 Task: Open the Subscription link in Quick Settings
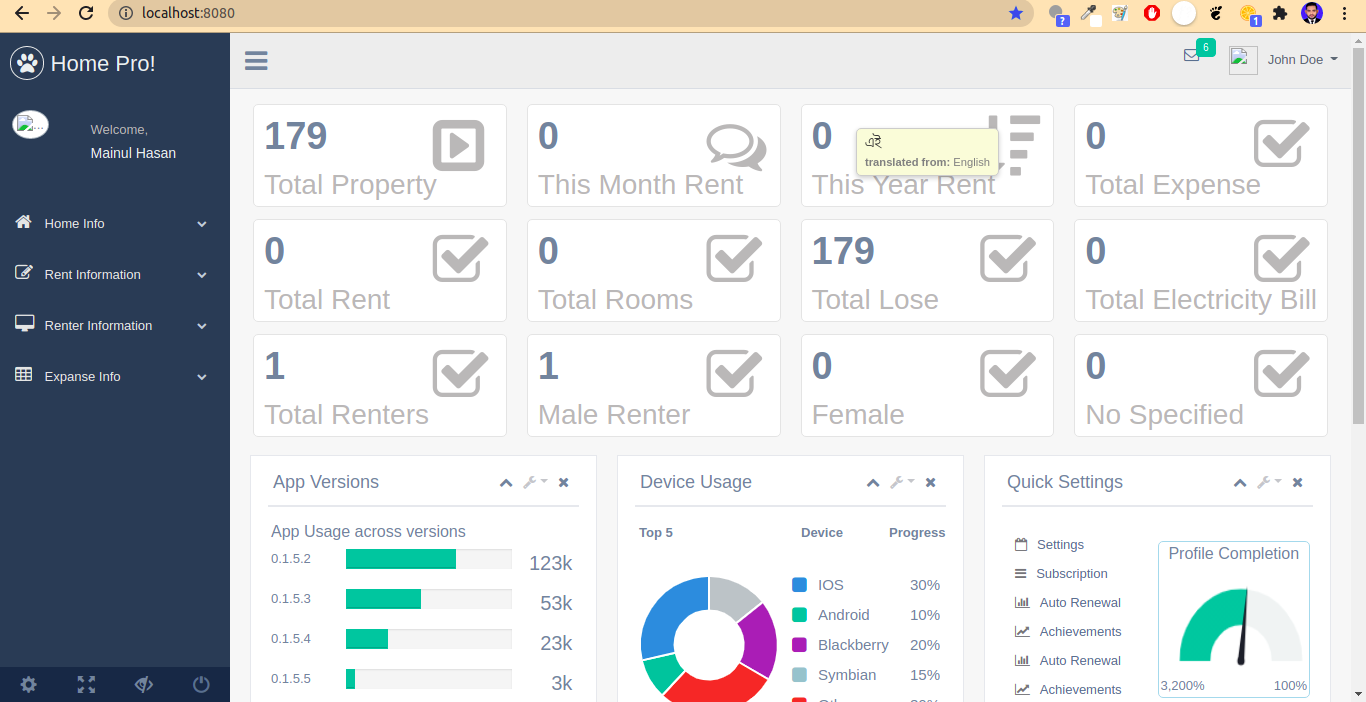tap(1072, 573)
